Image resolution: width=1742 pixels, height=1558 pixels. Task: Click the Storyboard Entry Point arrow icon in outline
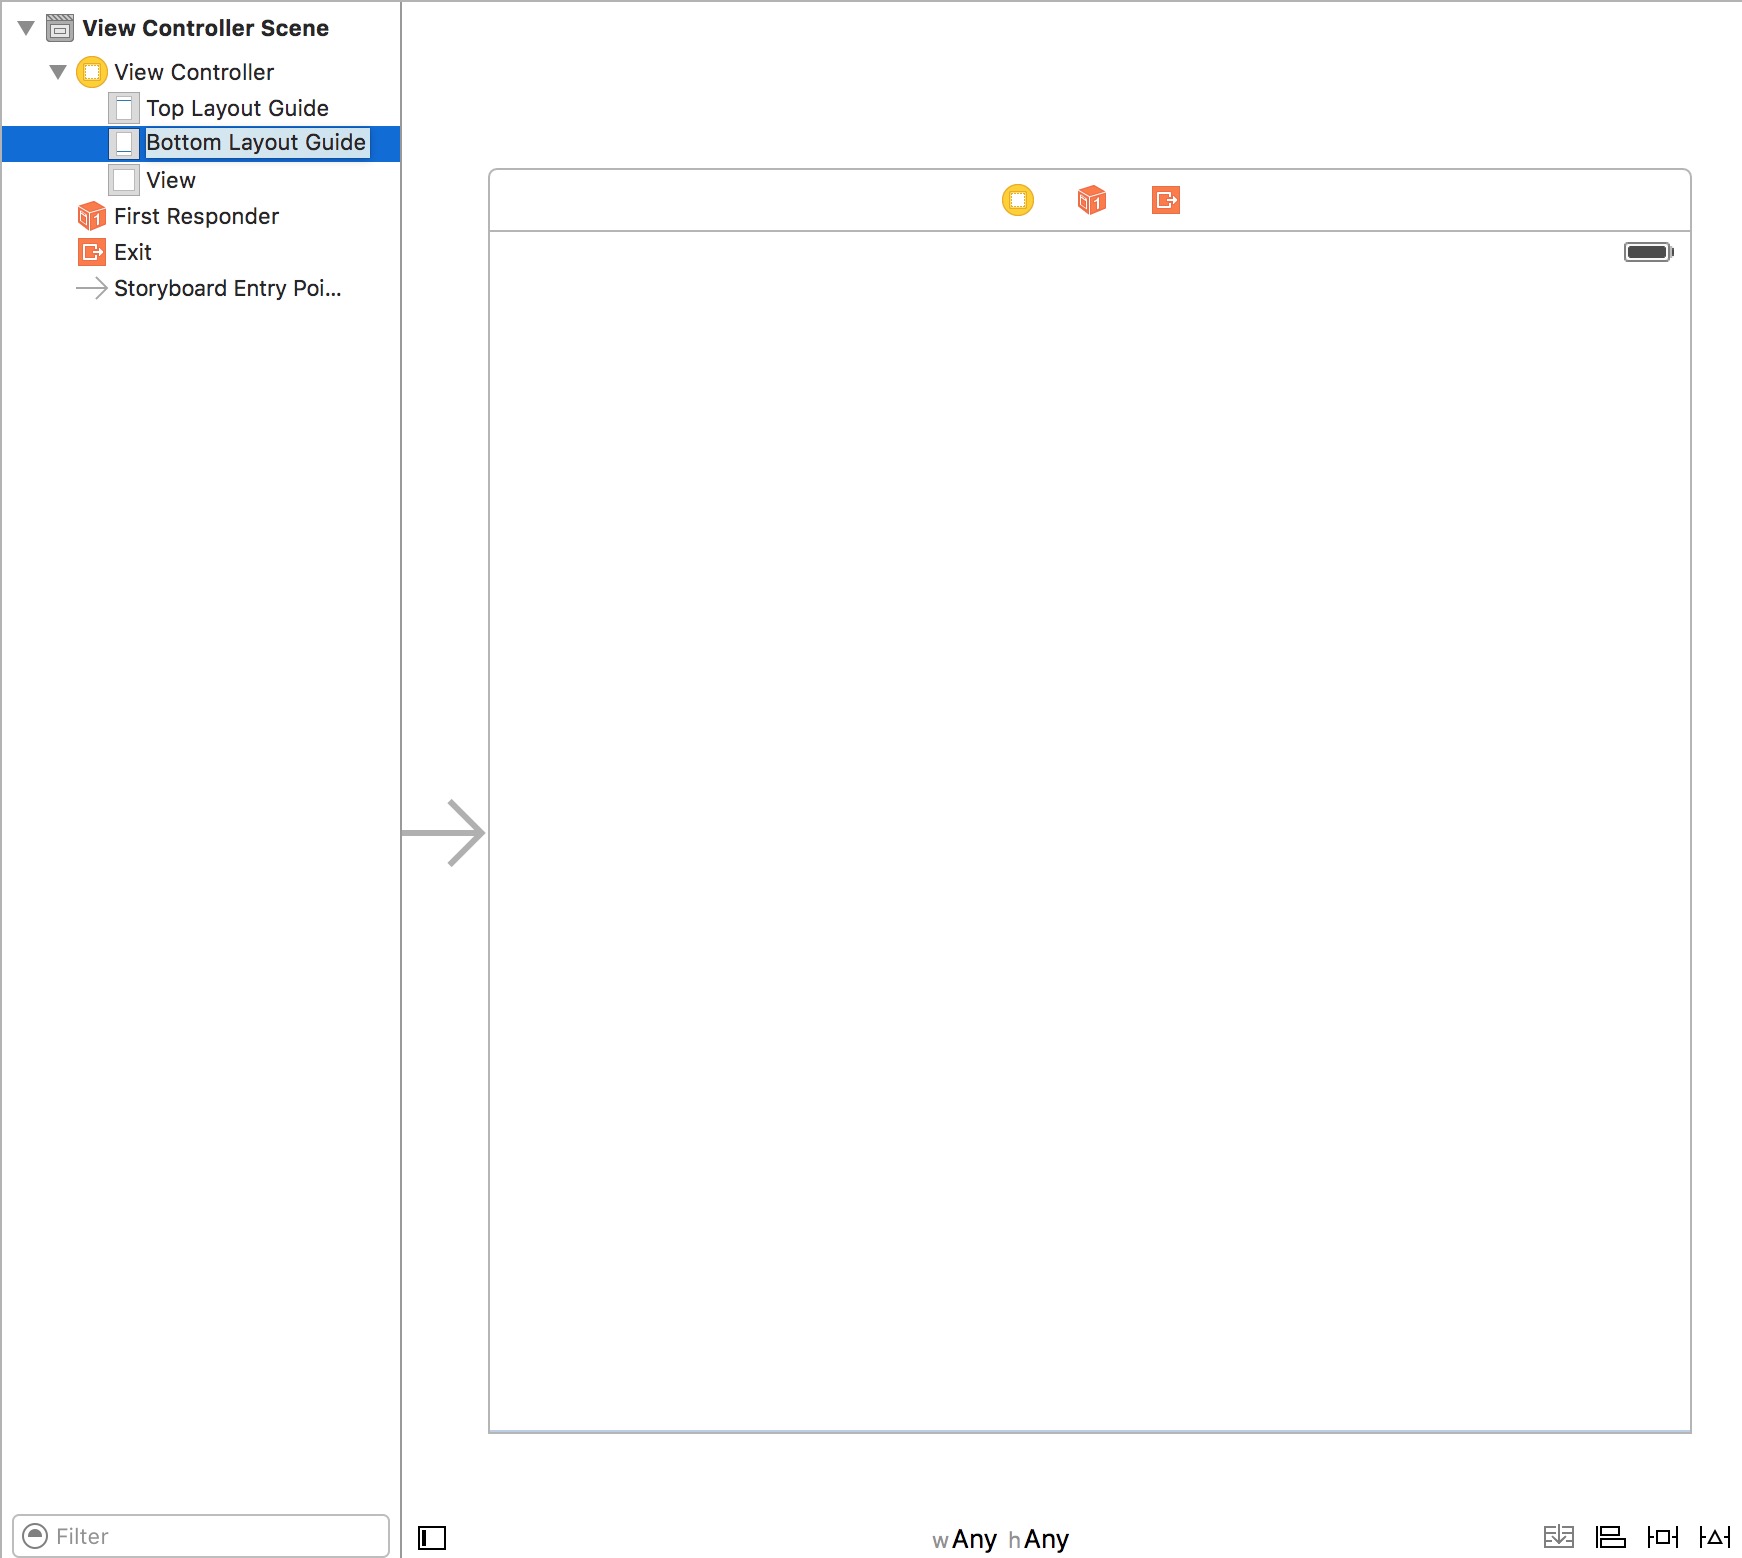(92, 288)
